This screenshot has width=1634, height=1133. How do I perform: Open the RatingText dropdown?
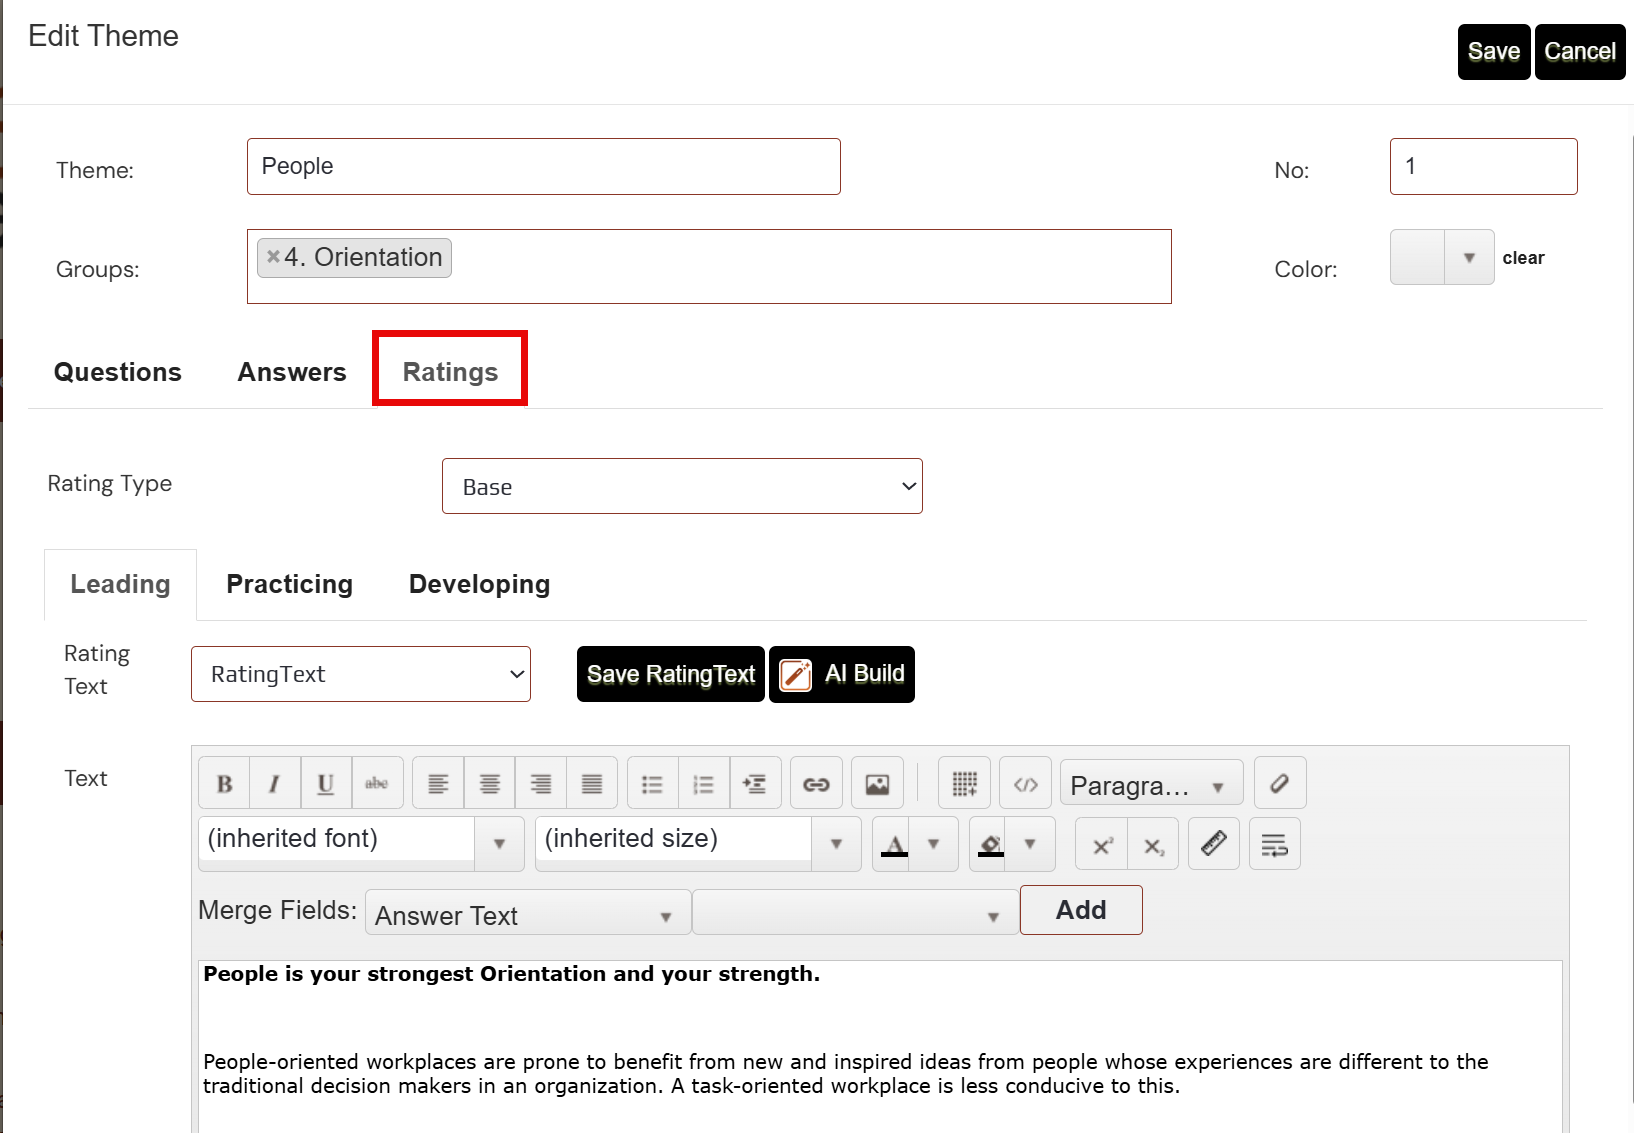[361, 674]
